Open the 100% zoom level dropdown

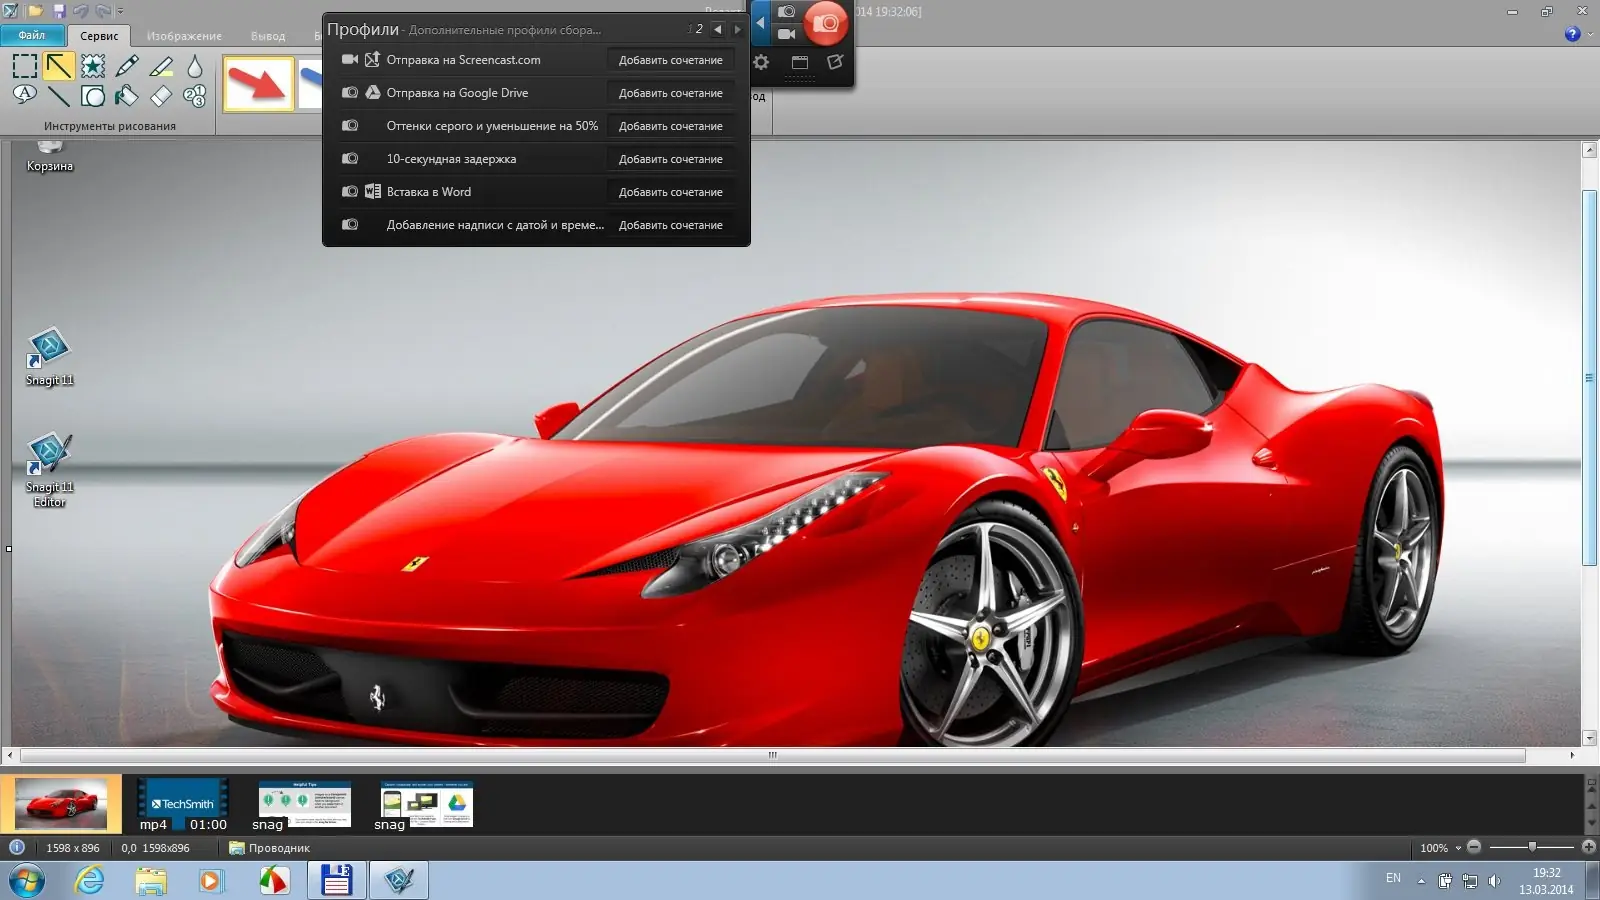pos(1458,848)
